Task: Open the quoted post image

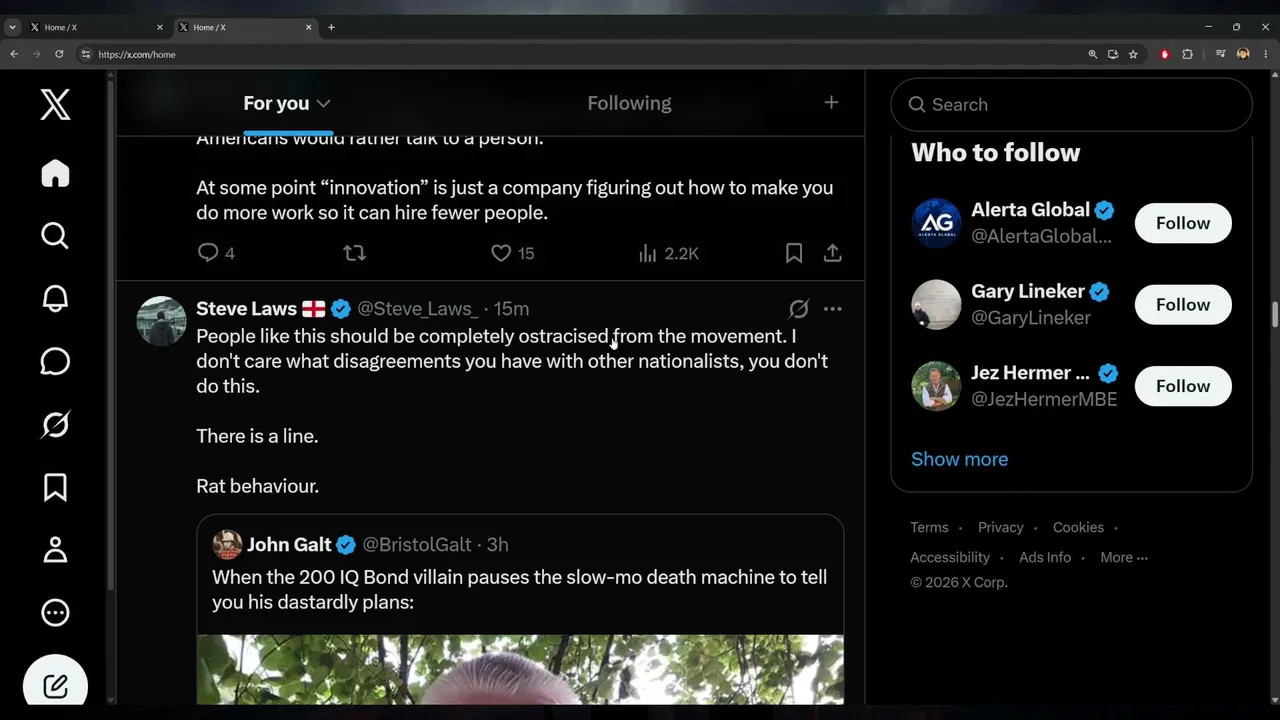Action: point(520,670)
